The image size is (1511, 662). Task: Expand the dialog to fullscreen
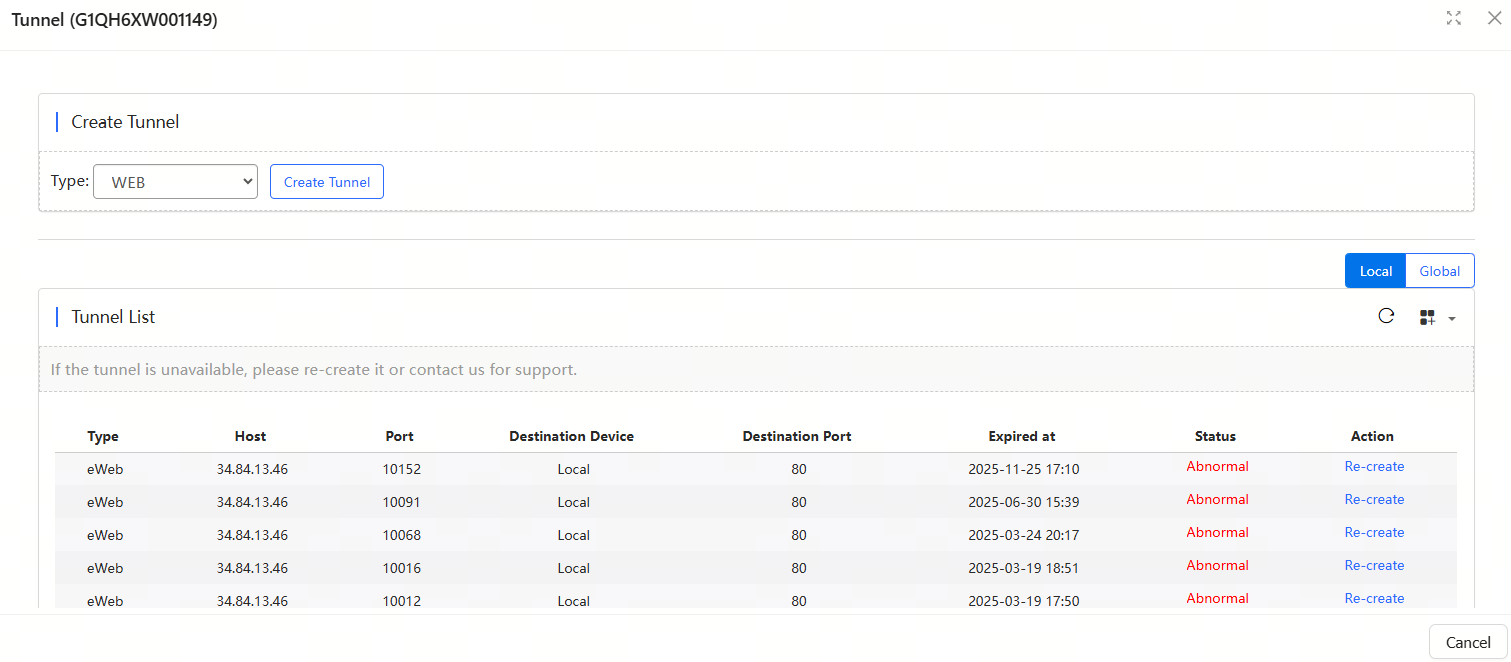click(x=1454, y=18)
